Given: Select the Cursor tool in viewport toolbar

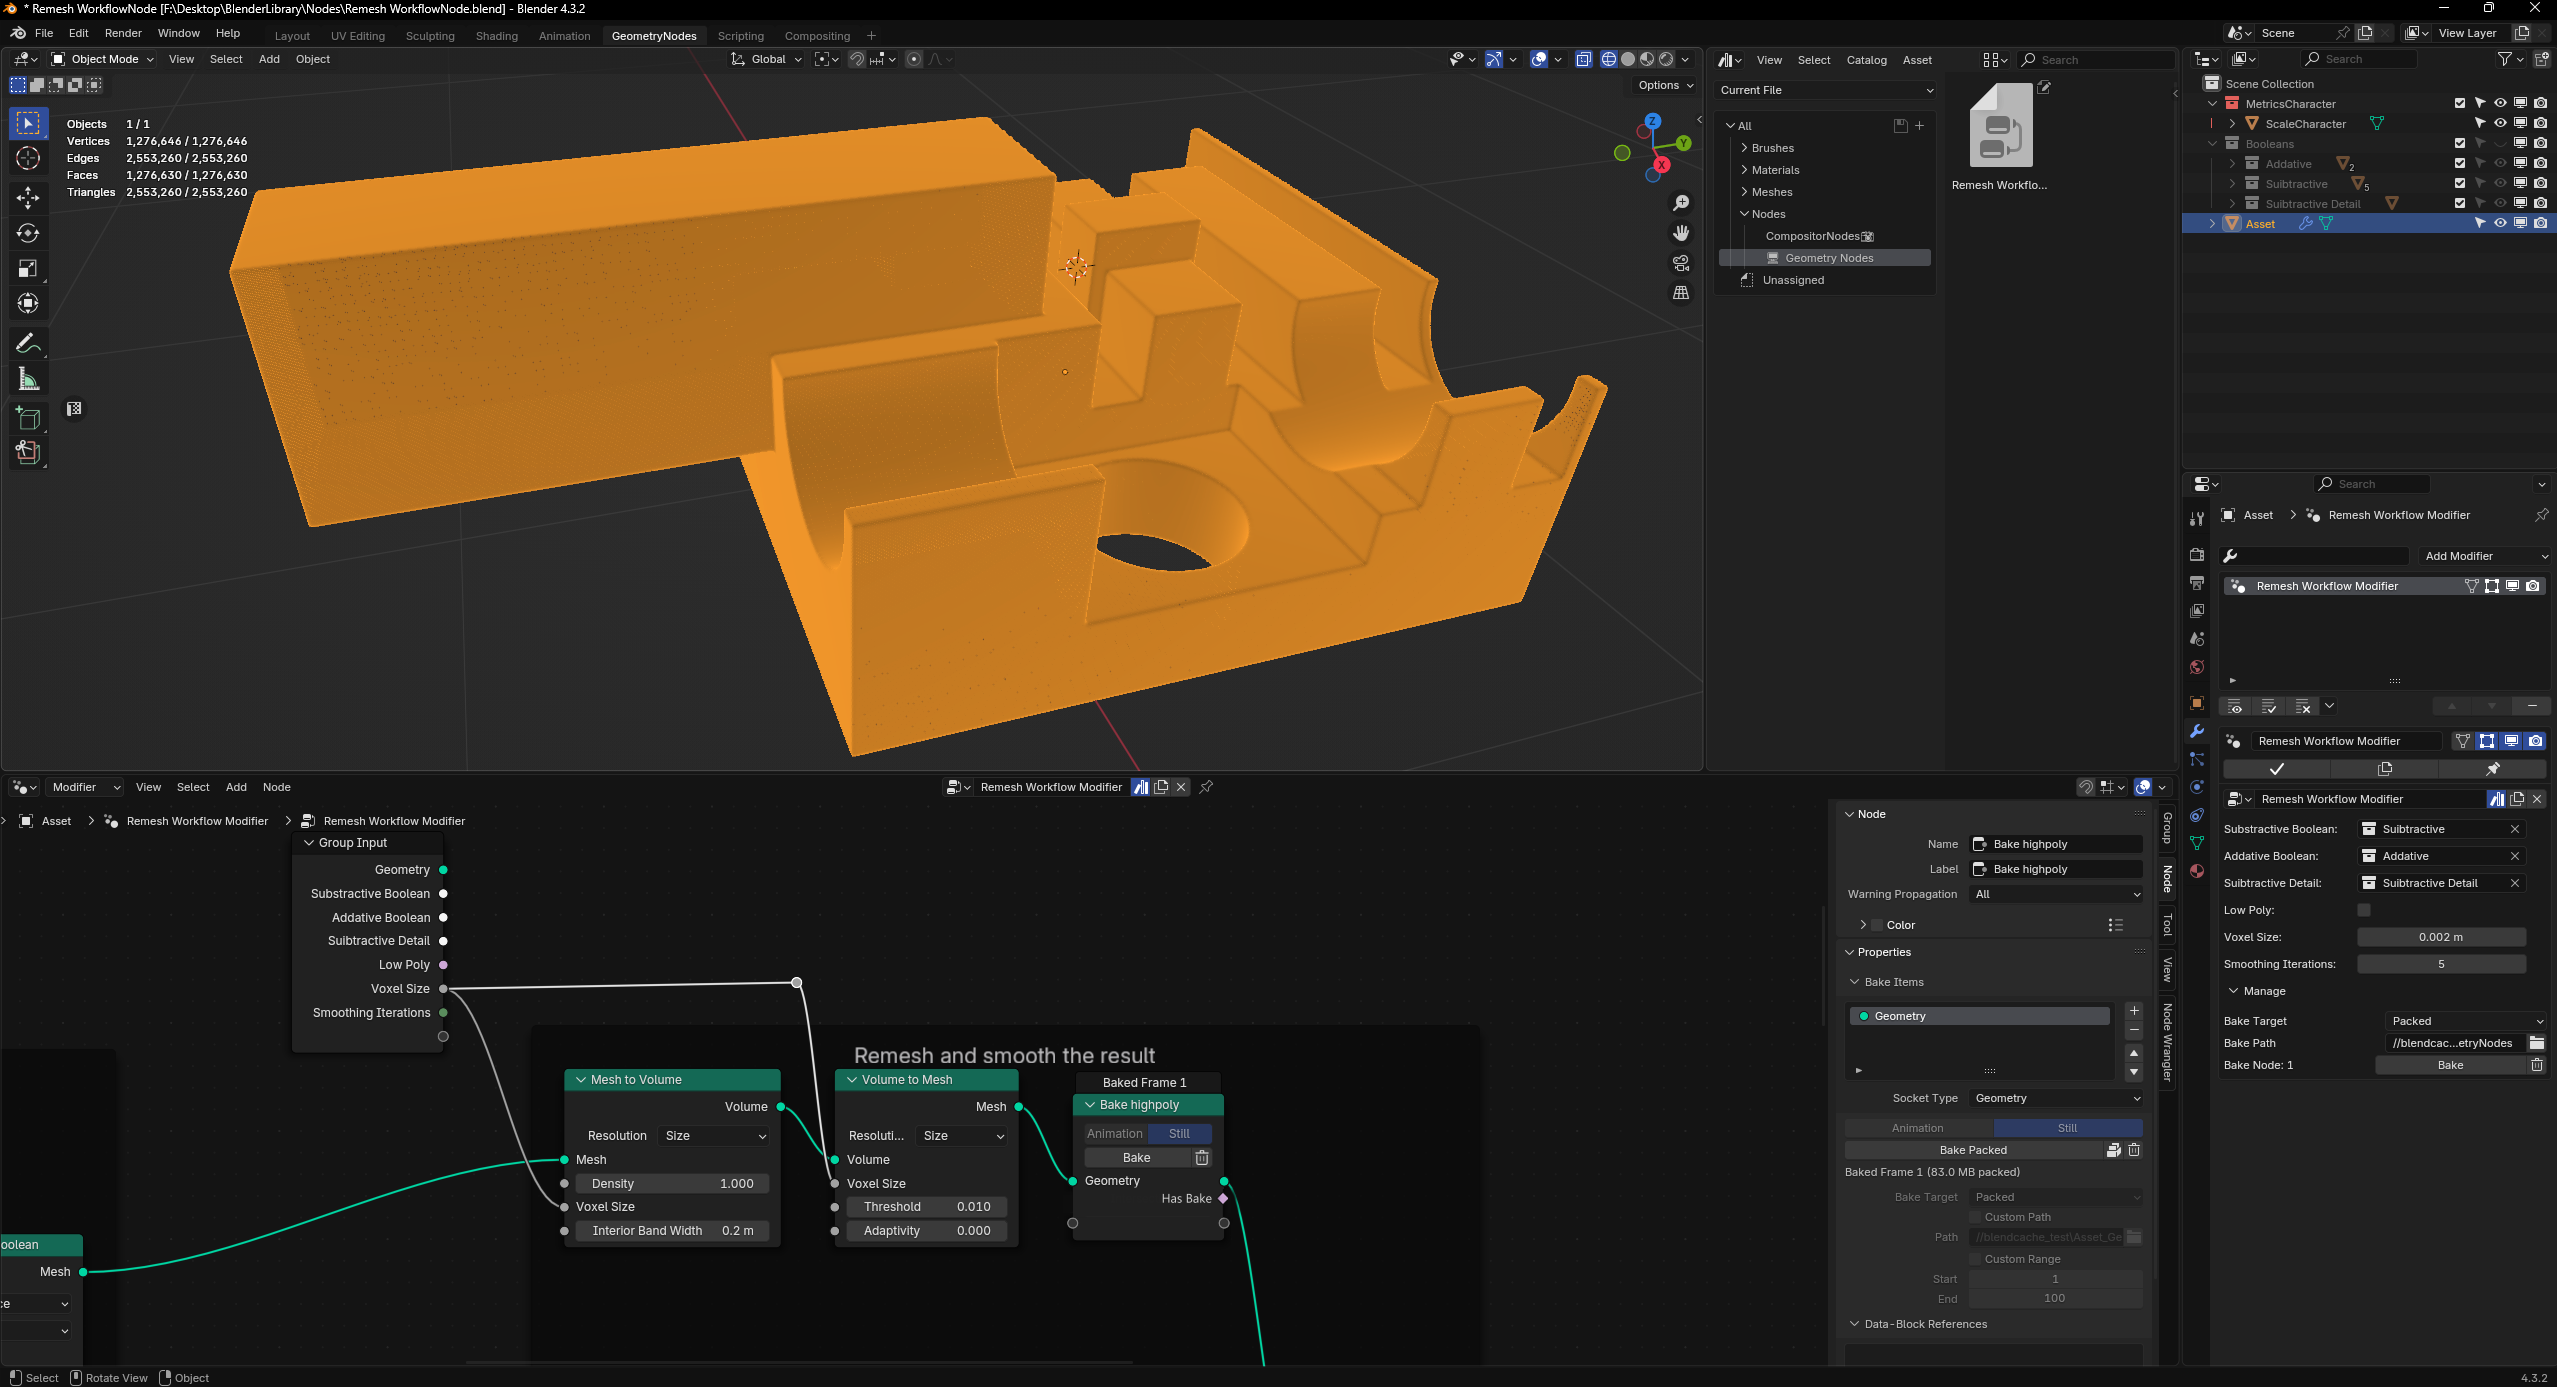Looking at the screenshot, I should click(28, 158).
